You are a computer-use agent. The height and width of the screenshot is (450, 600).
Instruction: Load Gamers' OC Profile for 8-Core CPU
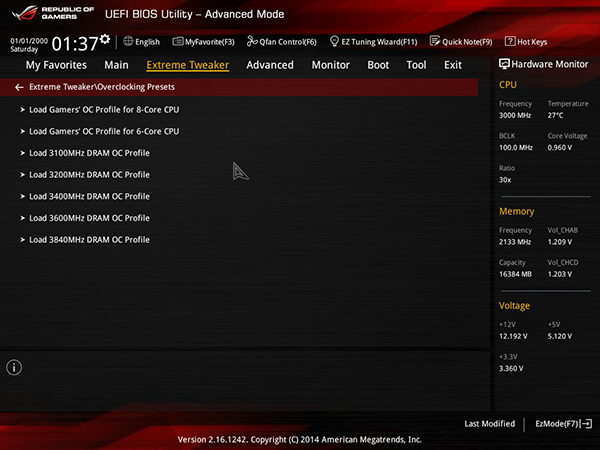tap(104, 109)
